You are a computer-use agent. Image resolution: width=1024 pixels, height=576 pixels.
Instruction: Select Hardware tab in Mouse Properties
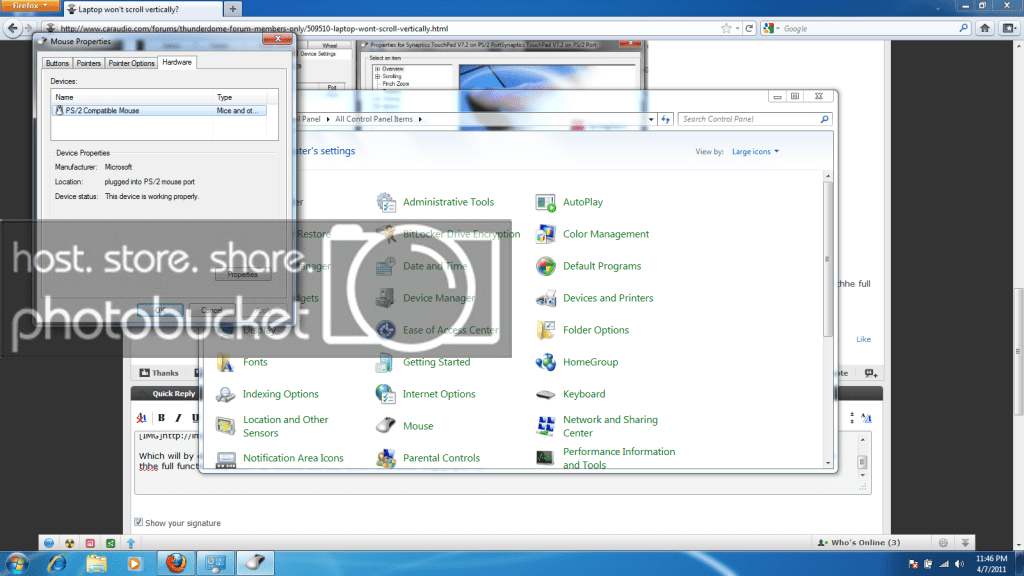[x=177, y=62]
